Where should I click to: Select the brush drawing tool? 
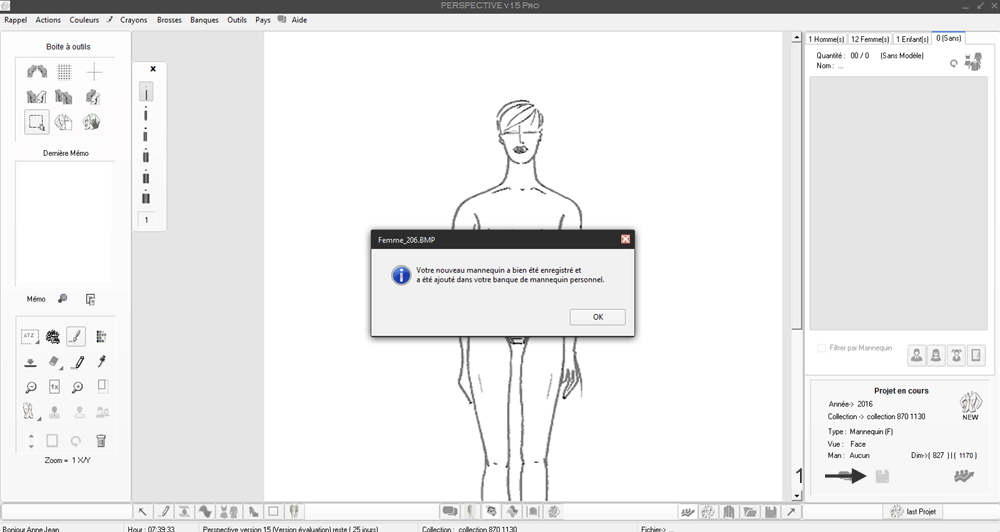77,337
